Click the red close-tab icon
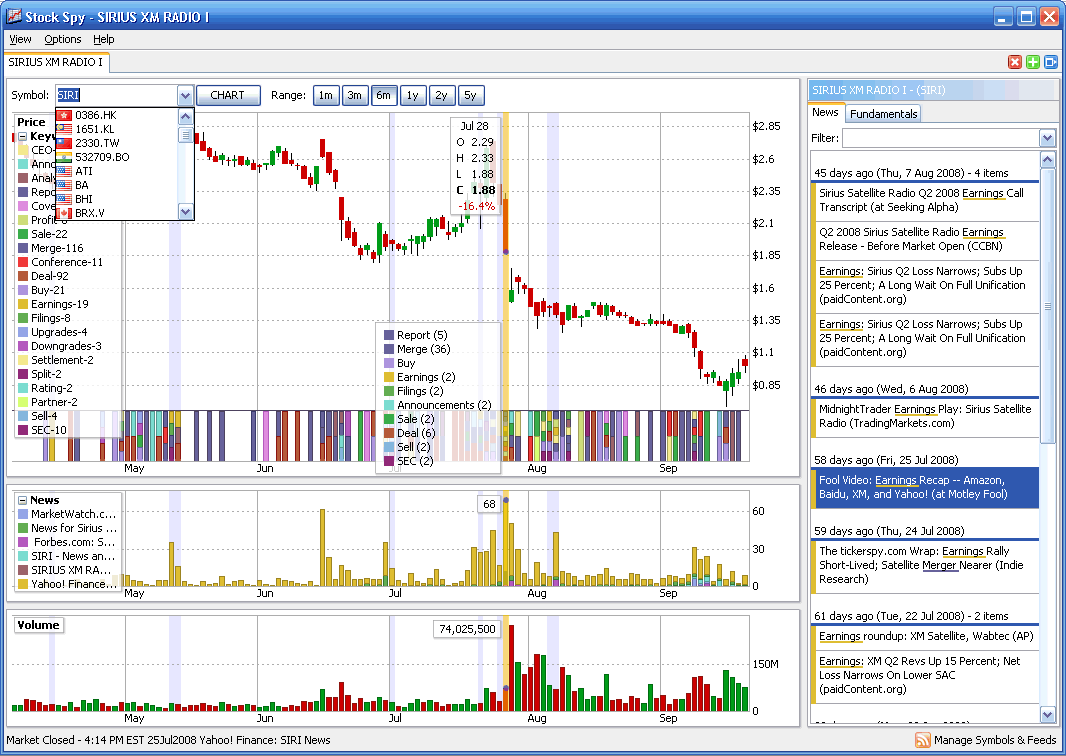Image resolution: width=1066 pixels, height=756 pixels. point(1014,62)
